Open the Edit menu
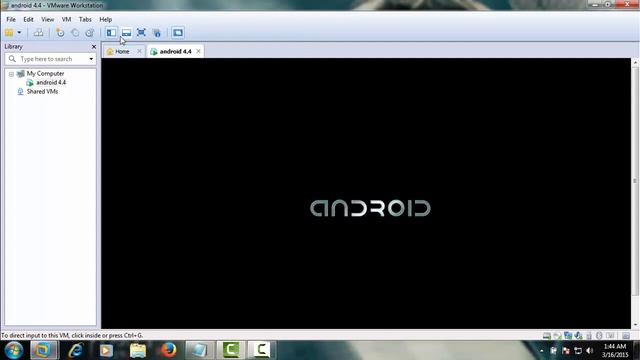640x360 pixels. [x=28, y=19]
